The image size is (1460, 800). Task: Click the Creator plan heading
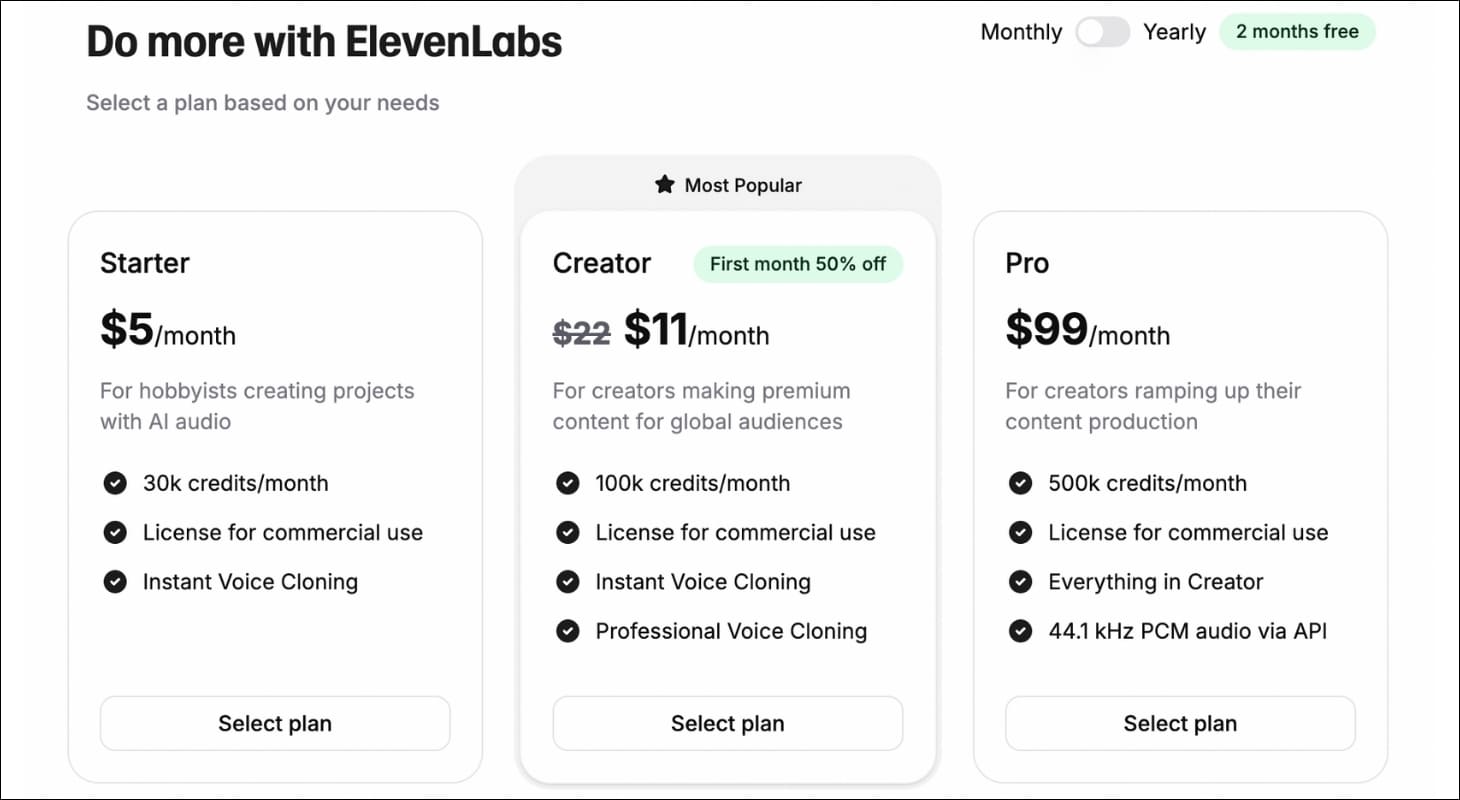click(602, 263)
